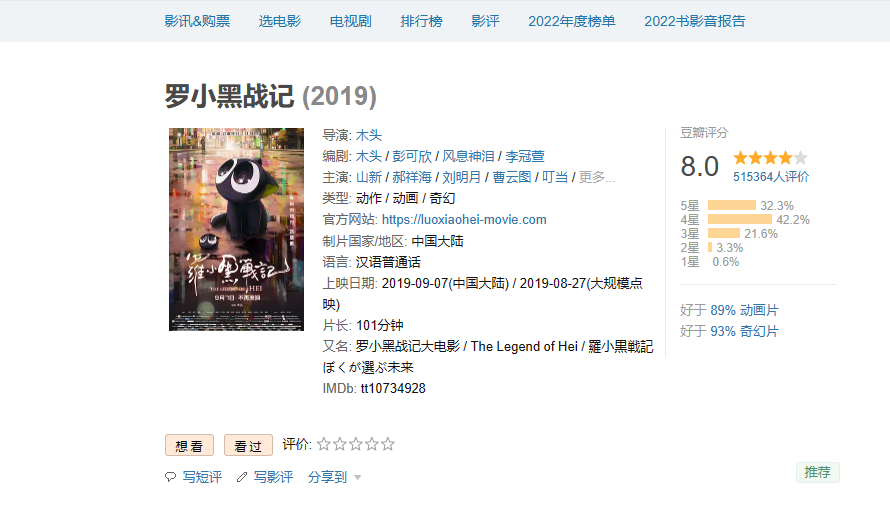Open the official website luoxiaohei-movie.com link
Viewport: 890px width, 507px height.
pyautogui.click(x=464, y=220)
